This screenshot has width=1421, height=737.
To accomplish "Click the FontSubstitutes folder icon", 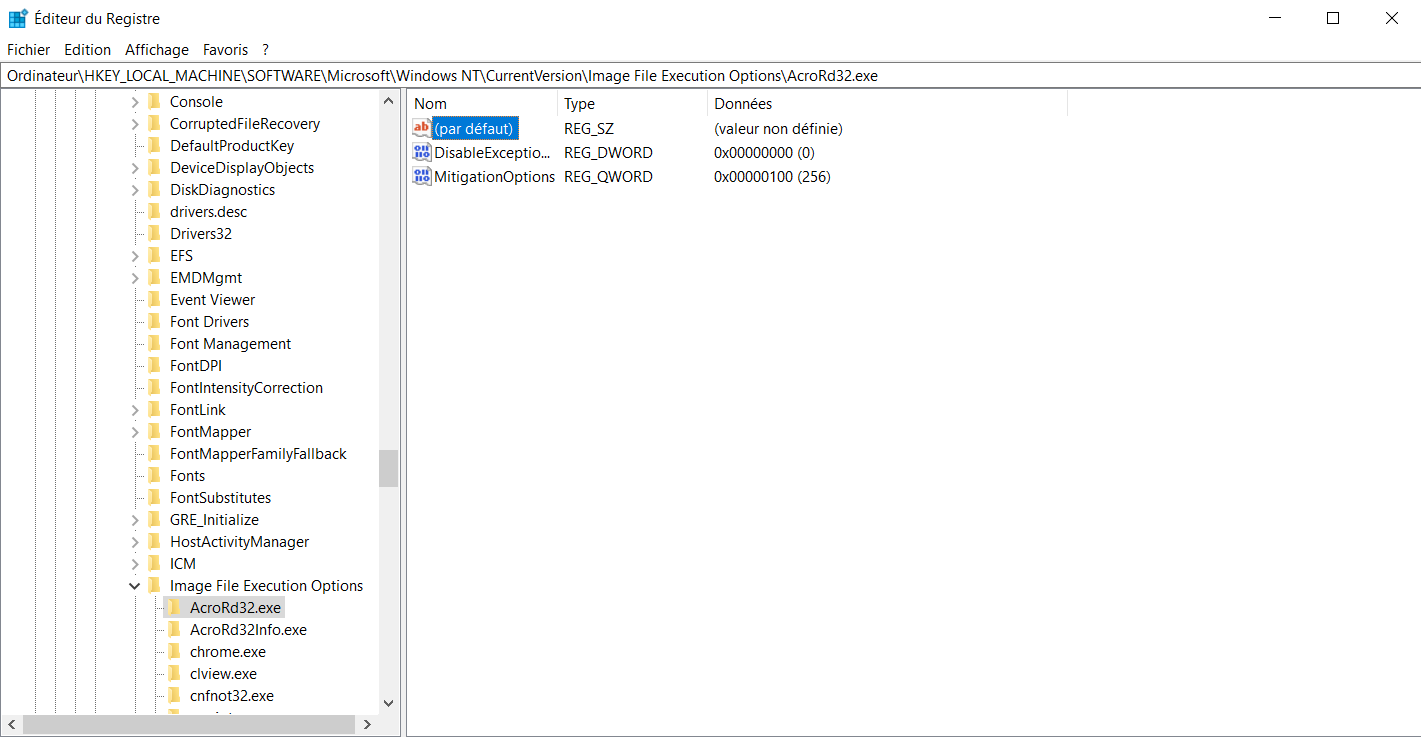I will tap(154, 498).
